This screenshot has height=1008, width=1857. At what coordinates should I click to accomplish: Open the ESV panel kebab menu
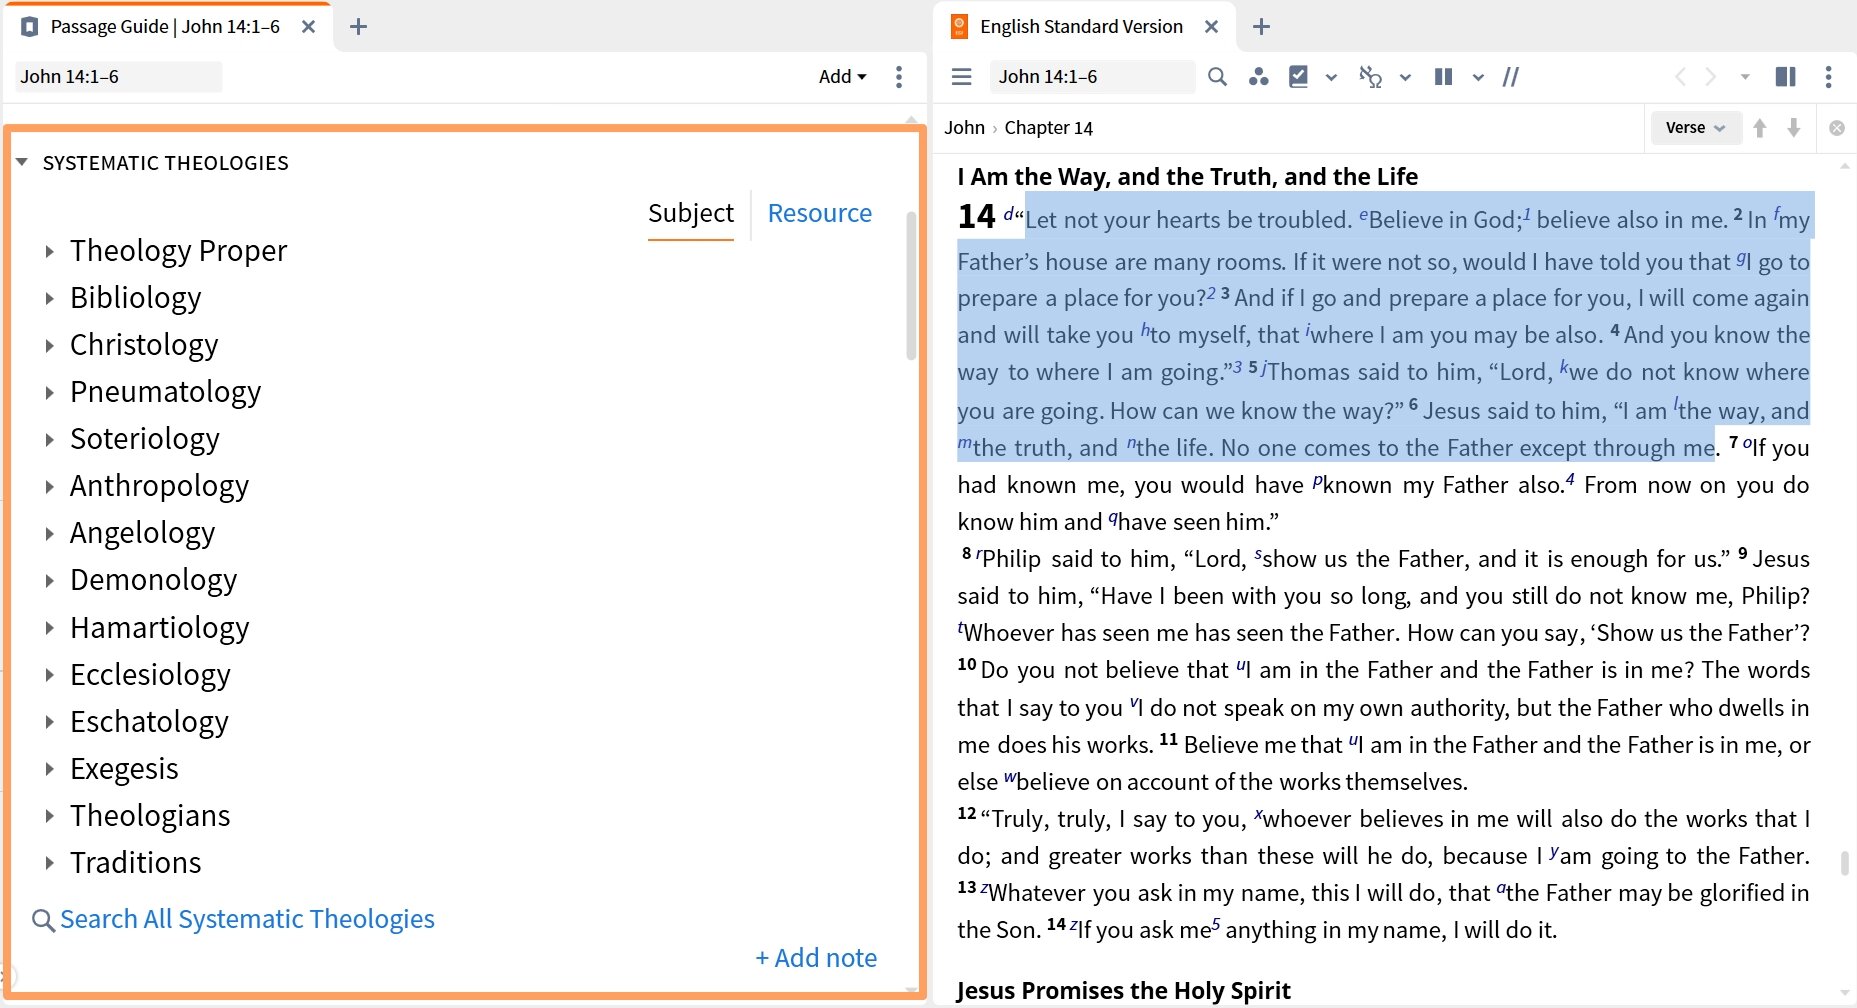click(x=1828, y=77)
